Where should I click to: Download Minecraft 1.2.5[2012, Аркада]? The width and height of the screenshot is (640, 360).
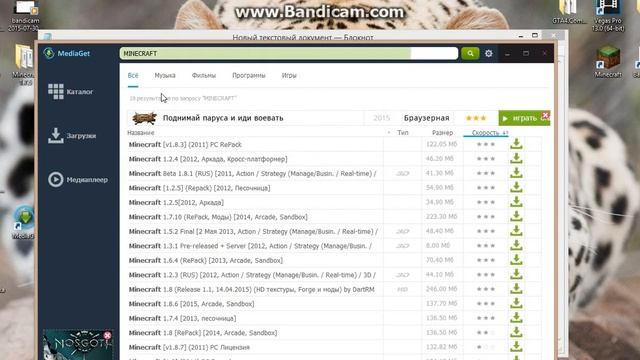pos(516,202)
